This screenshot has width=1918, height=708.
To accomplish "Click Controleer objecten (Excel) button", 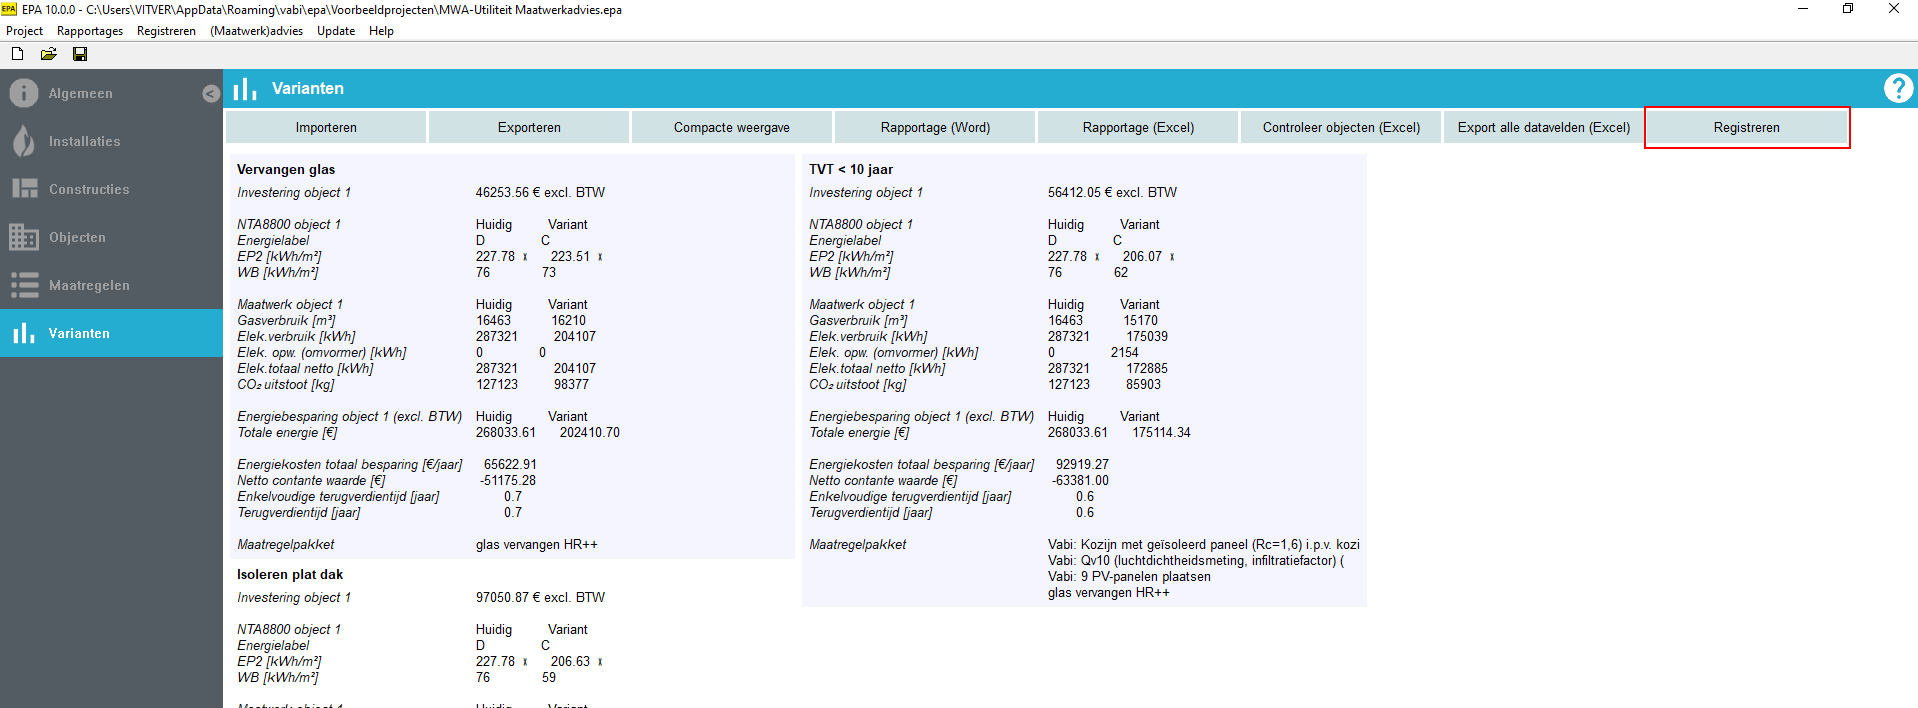I will pos(1341,127).
